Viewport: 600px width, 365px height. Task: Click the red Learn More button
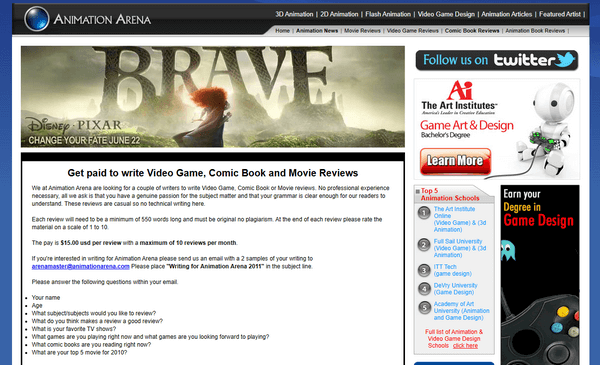click(455, 161)
